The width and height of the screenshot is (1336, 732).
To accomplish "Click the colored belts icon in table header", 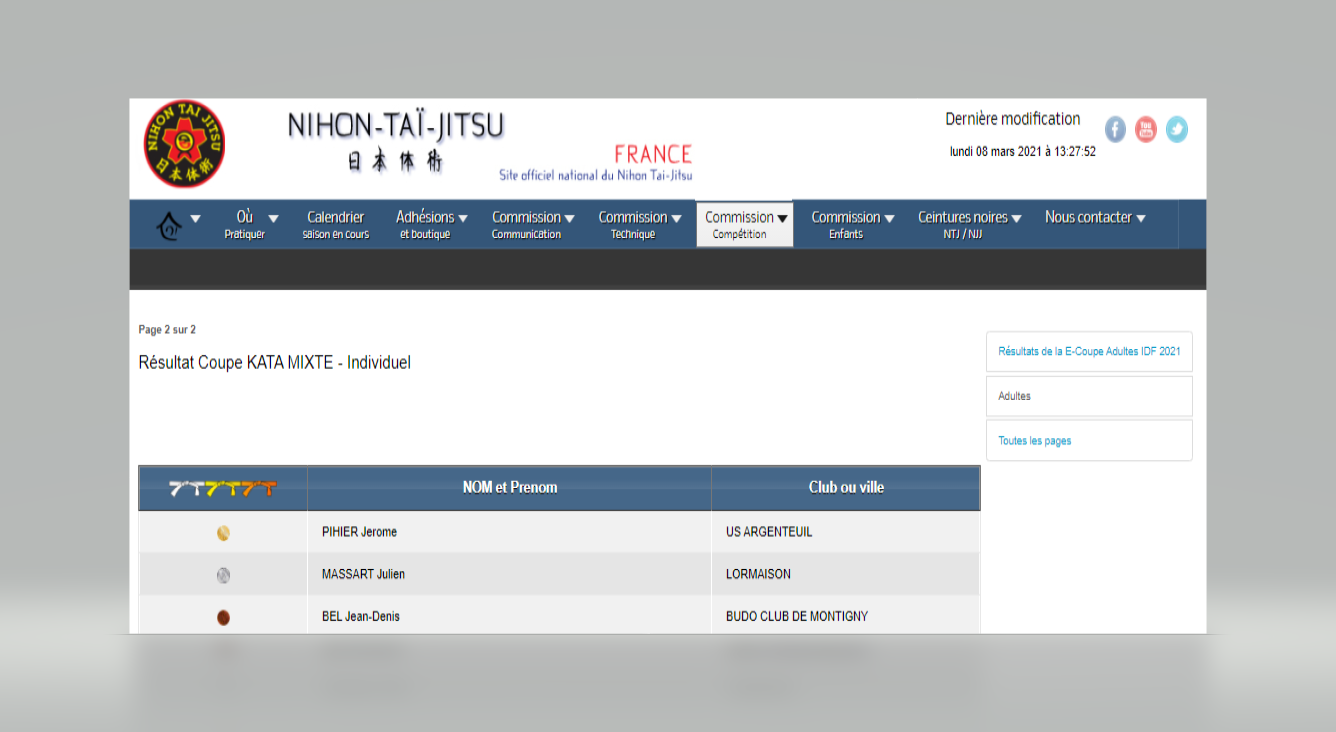I will 223,488.
